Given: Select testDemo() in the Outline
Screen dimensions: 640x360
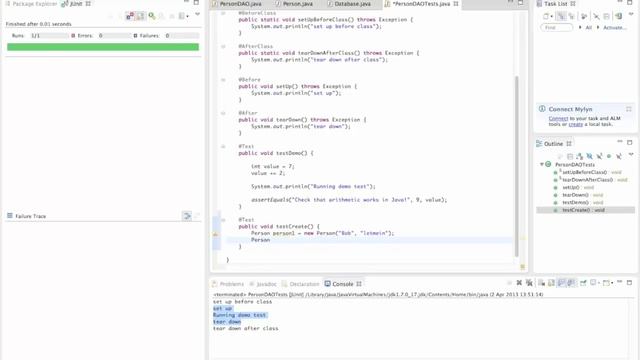Looking at the screenshot, I should point(576,202).
